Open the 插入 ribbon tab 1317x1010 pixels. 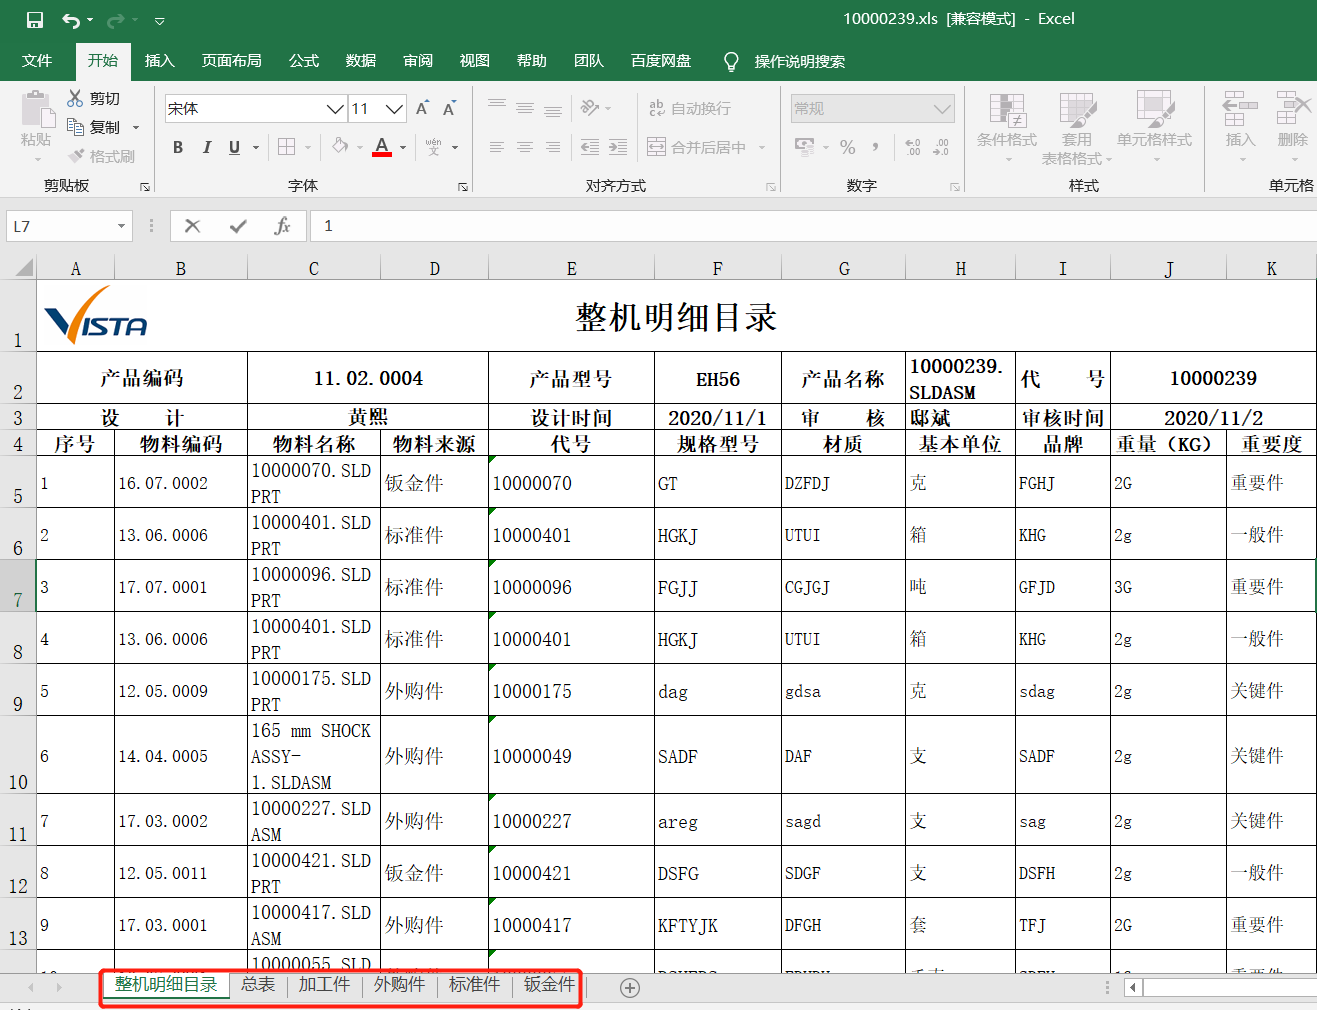[x=159, y=61]
